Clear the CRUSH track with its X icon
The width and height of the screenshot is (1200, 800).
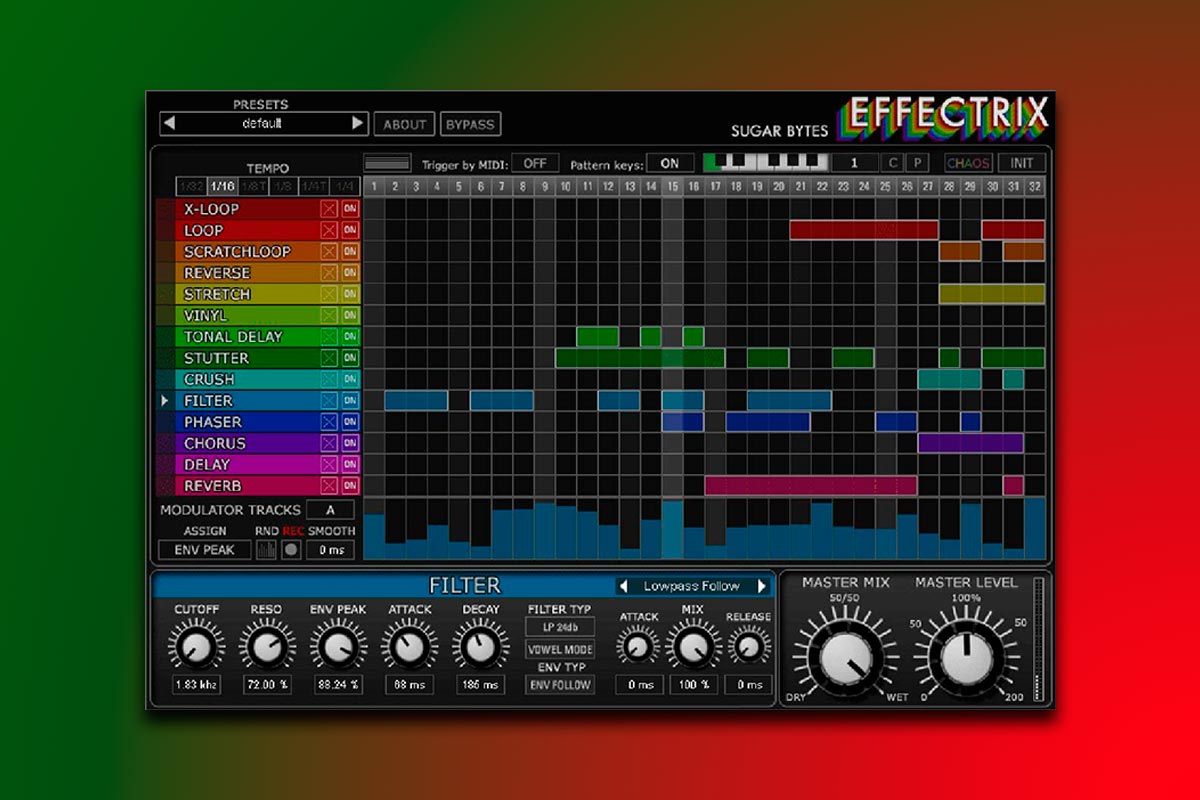click(x=329, y=379)
